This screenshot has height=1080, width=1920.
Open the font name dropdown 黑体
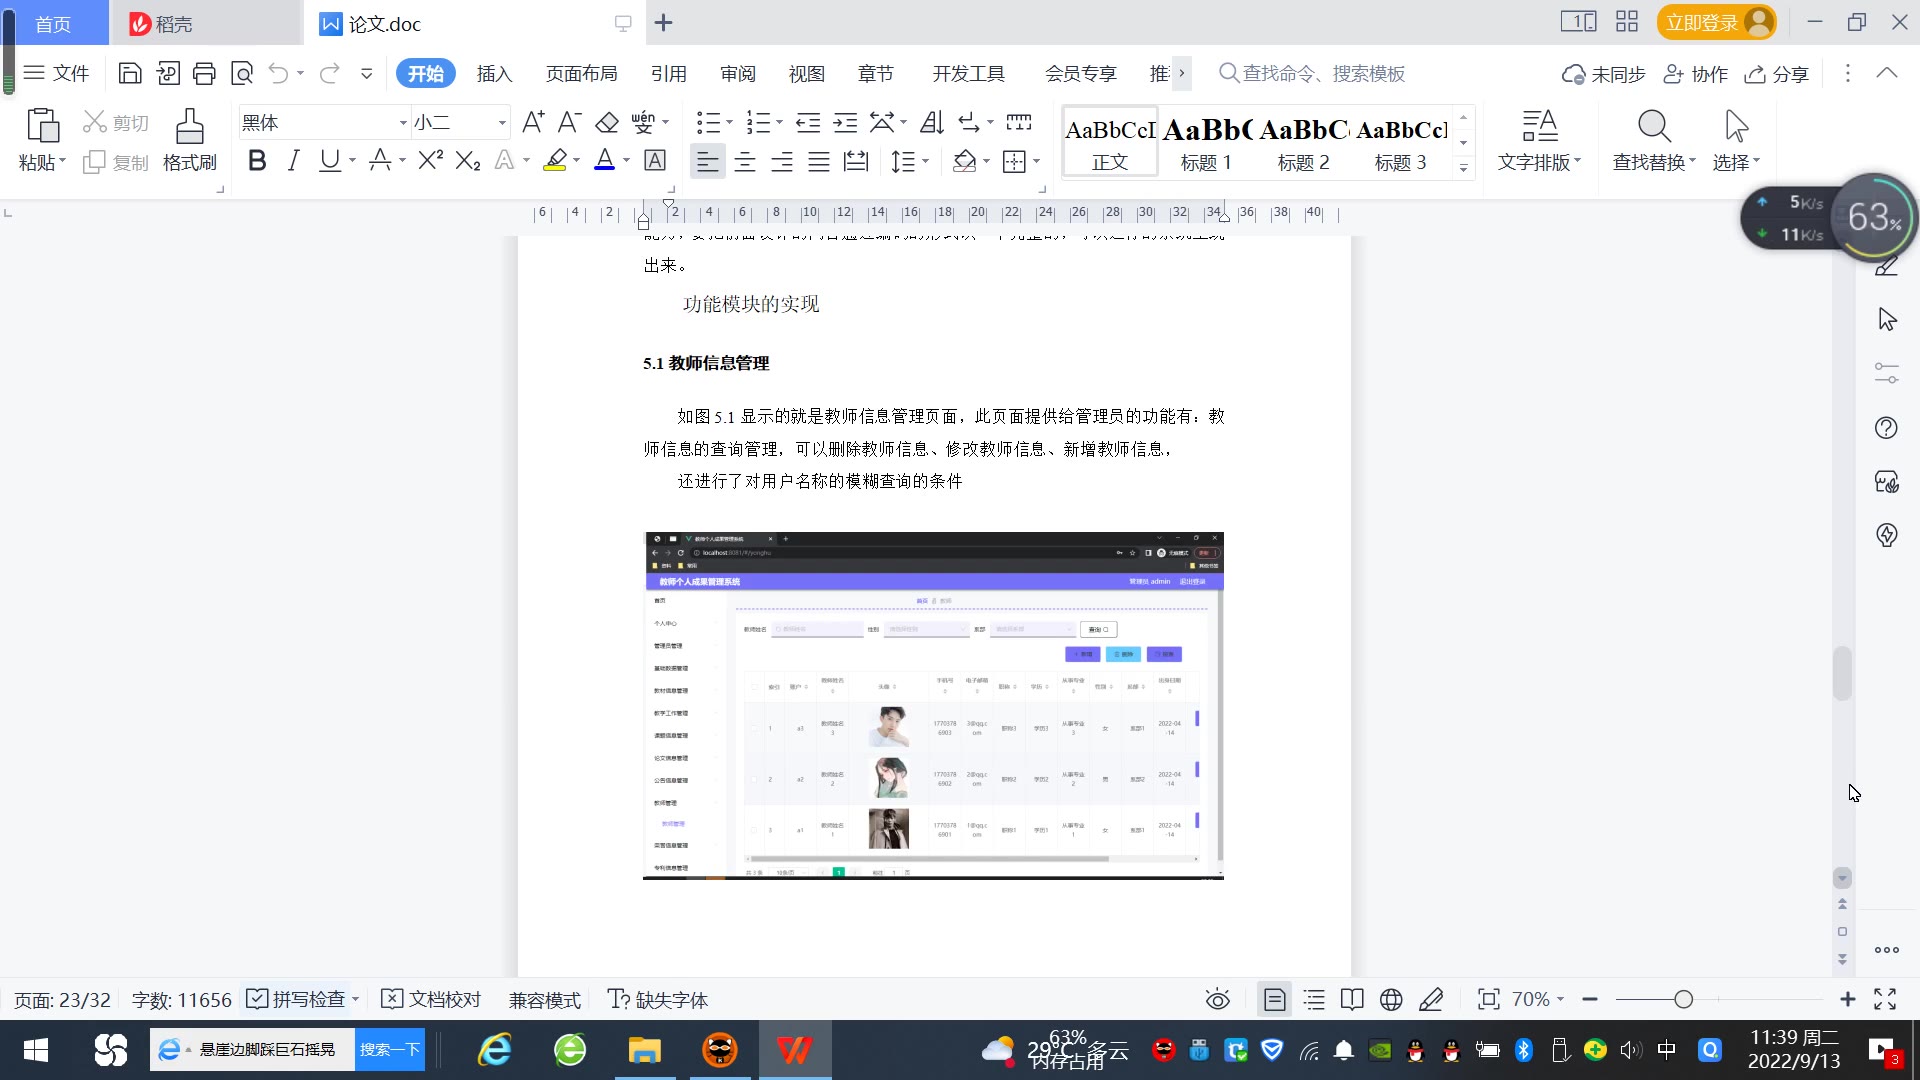[x=403, y=123]
